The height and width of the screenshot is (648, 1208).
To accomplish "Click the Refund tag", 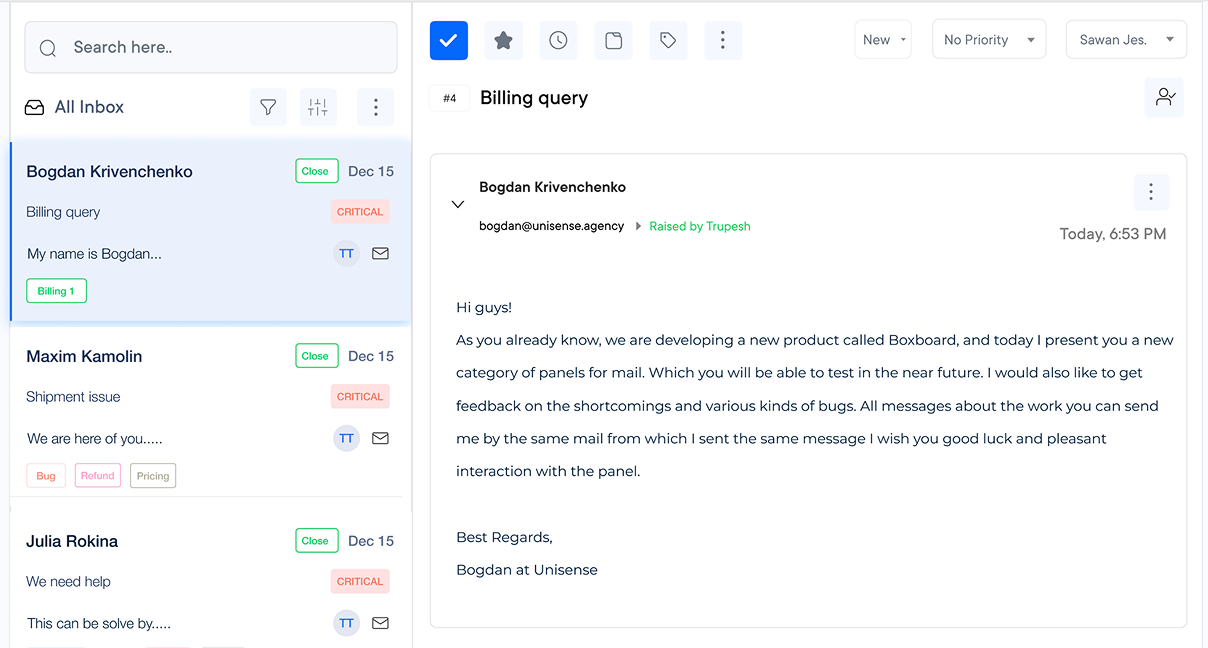I will tap(98, 476).
